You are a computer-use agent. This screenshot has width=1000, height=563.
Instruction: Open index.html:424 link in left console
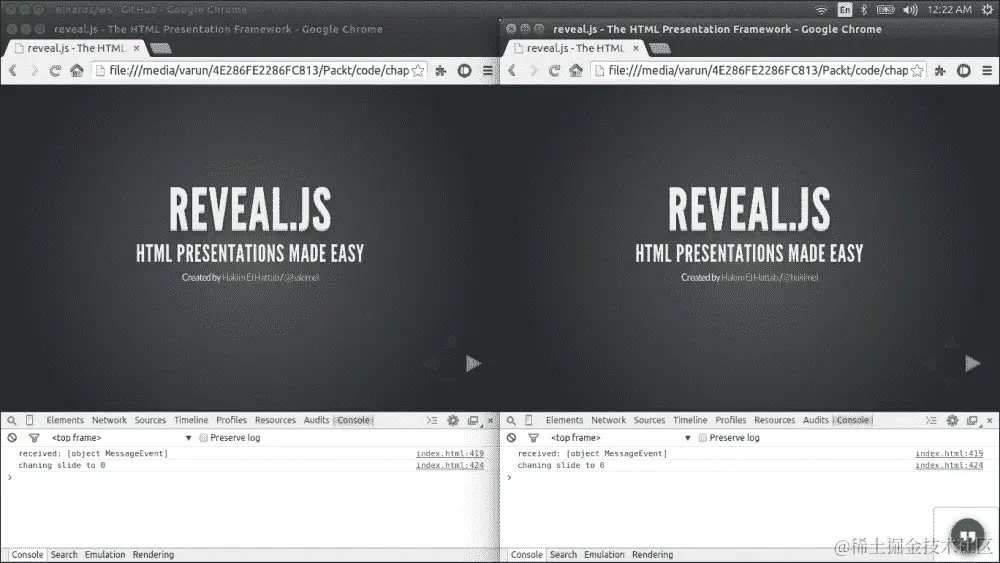(x=450, y=465)
